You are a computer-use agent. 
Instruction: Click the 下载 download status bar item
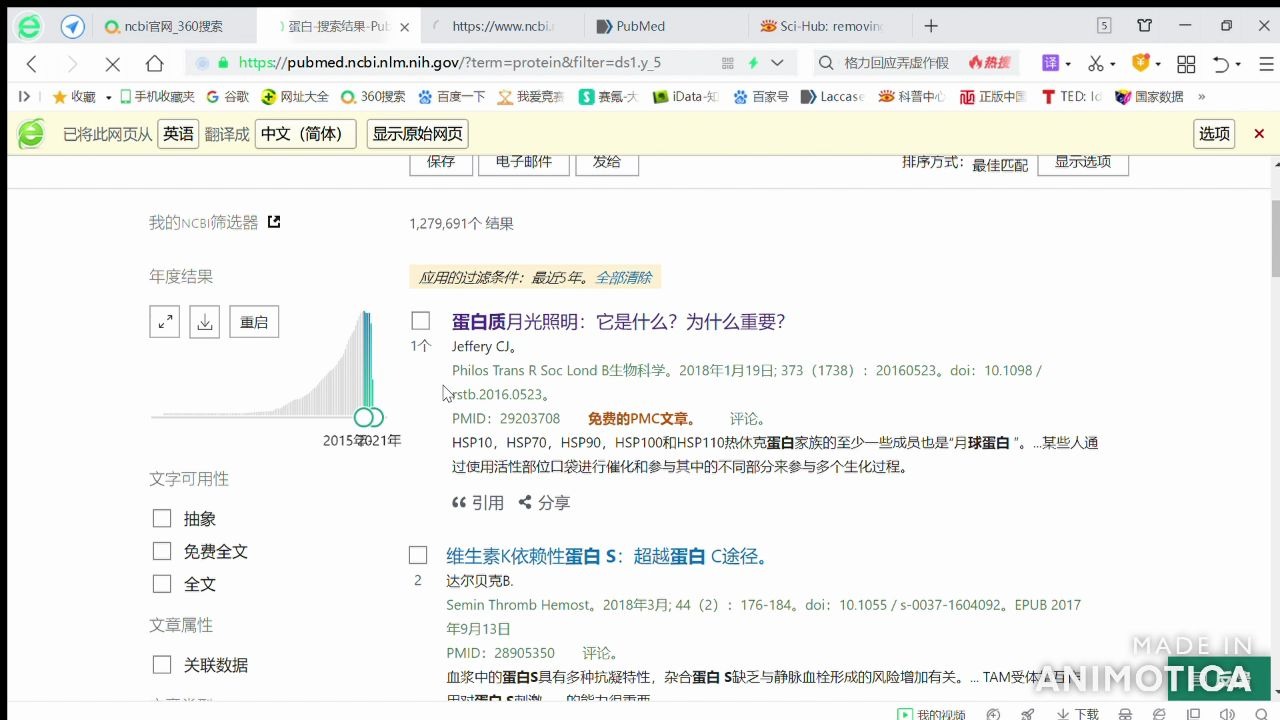click(1076, 714)
